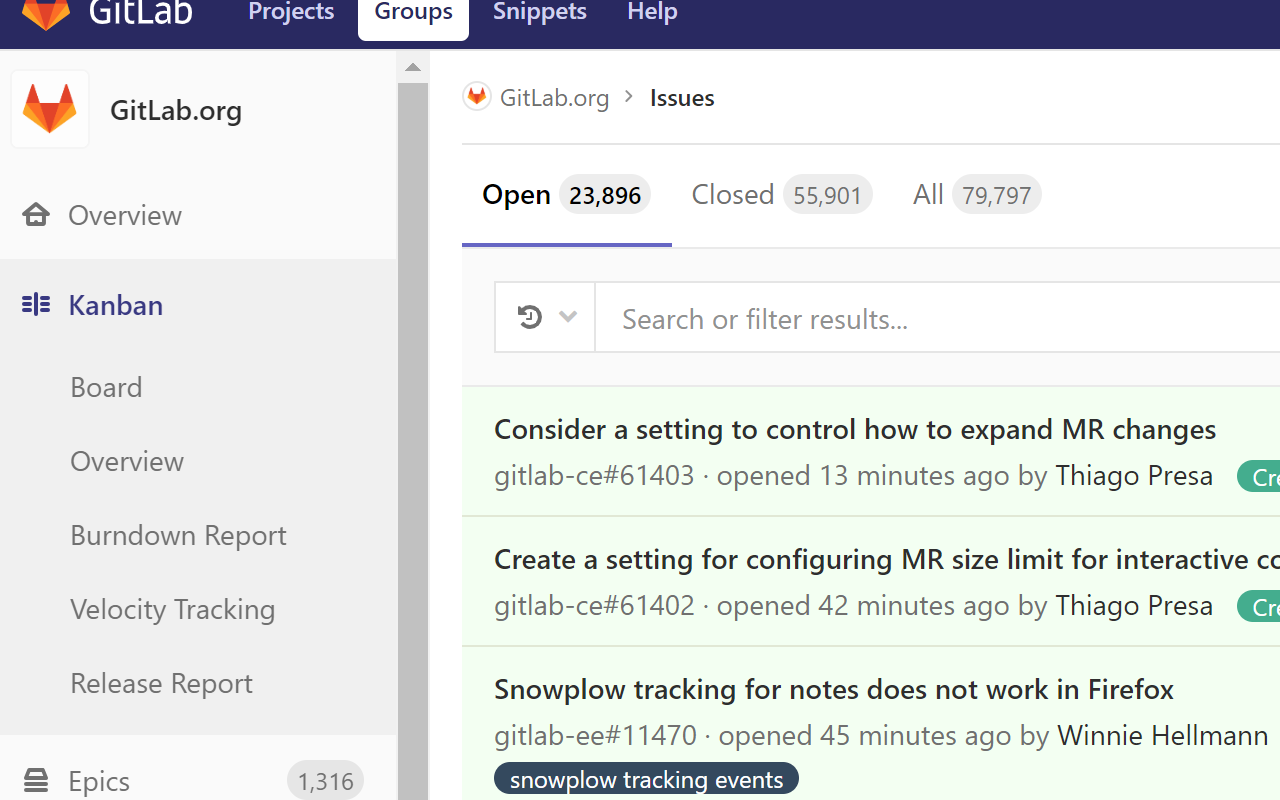Image resolution: width=1280 pixels, height=800 pixels.
Task: Click author Thiago Presa on issue gitlab-ce#61403
Action: click(x=1134, y=475)
